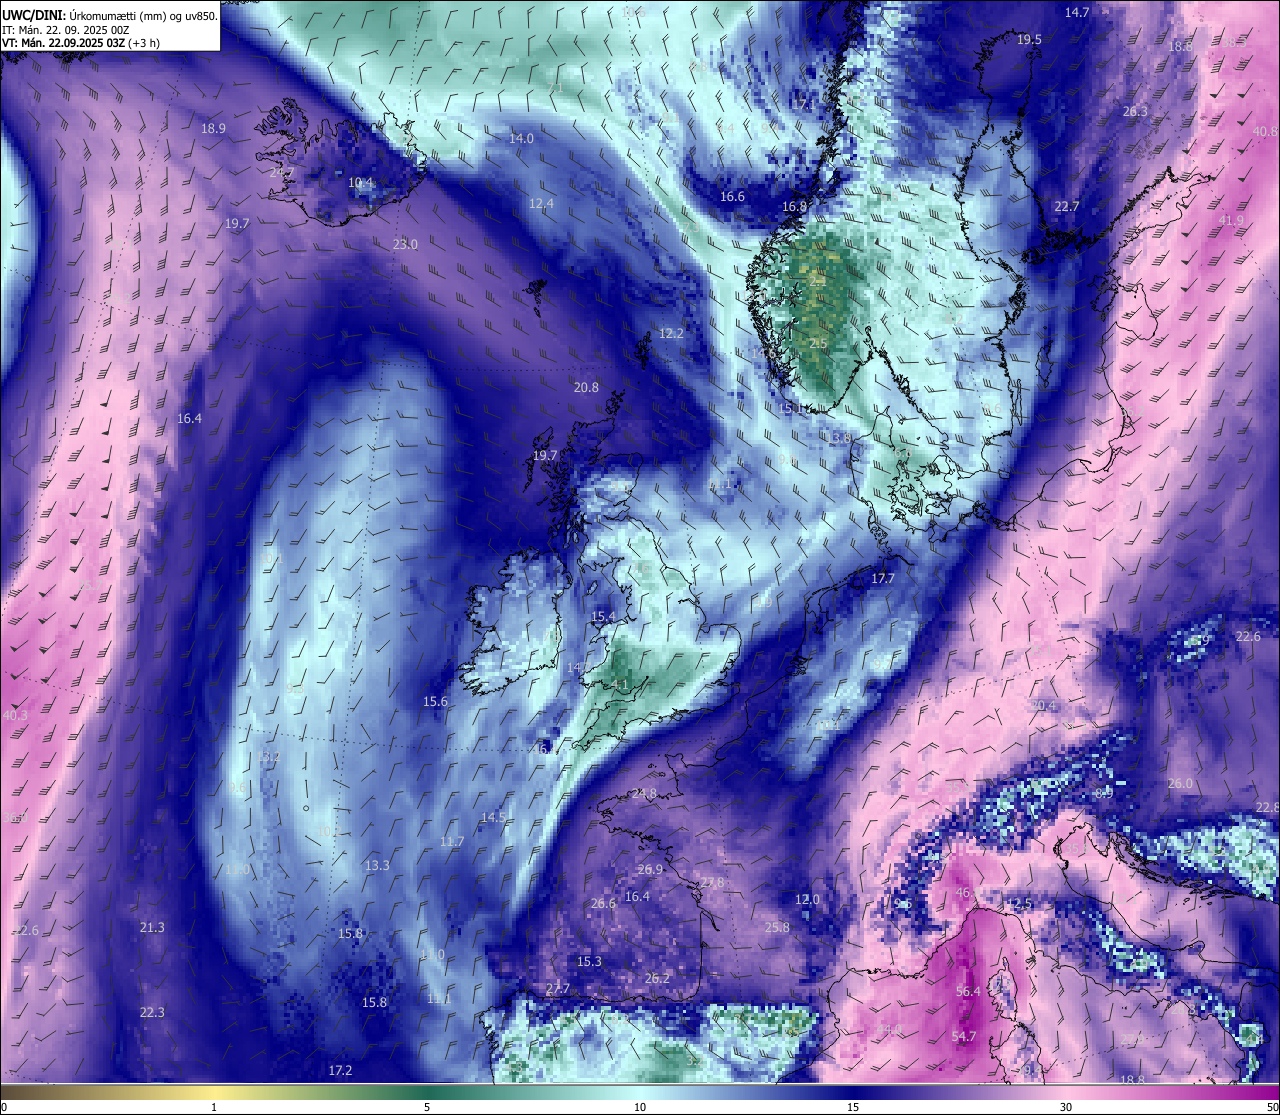Click the map value '27.7'

(557, 988)
